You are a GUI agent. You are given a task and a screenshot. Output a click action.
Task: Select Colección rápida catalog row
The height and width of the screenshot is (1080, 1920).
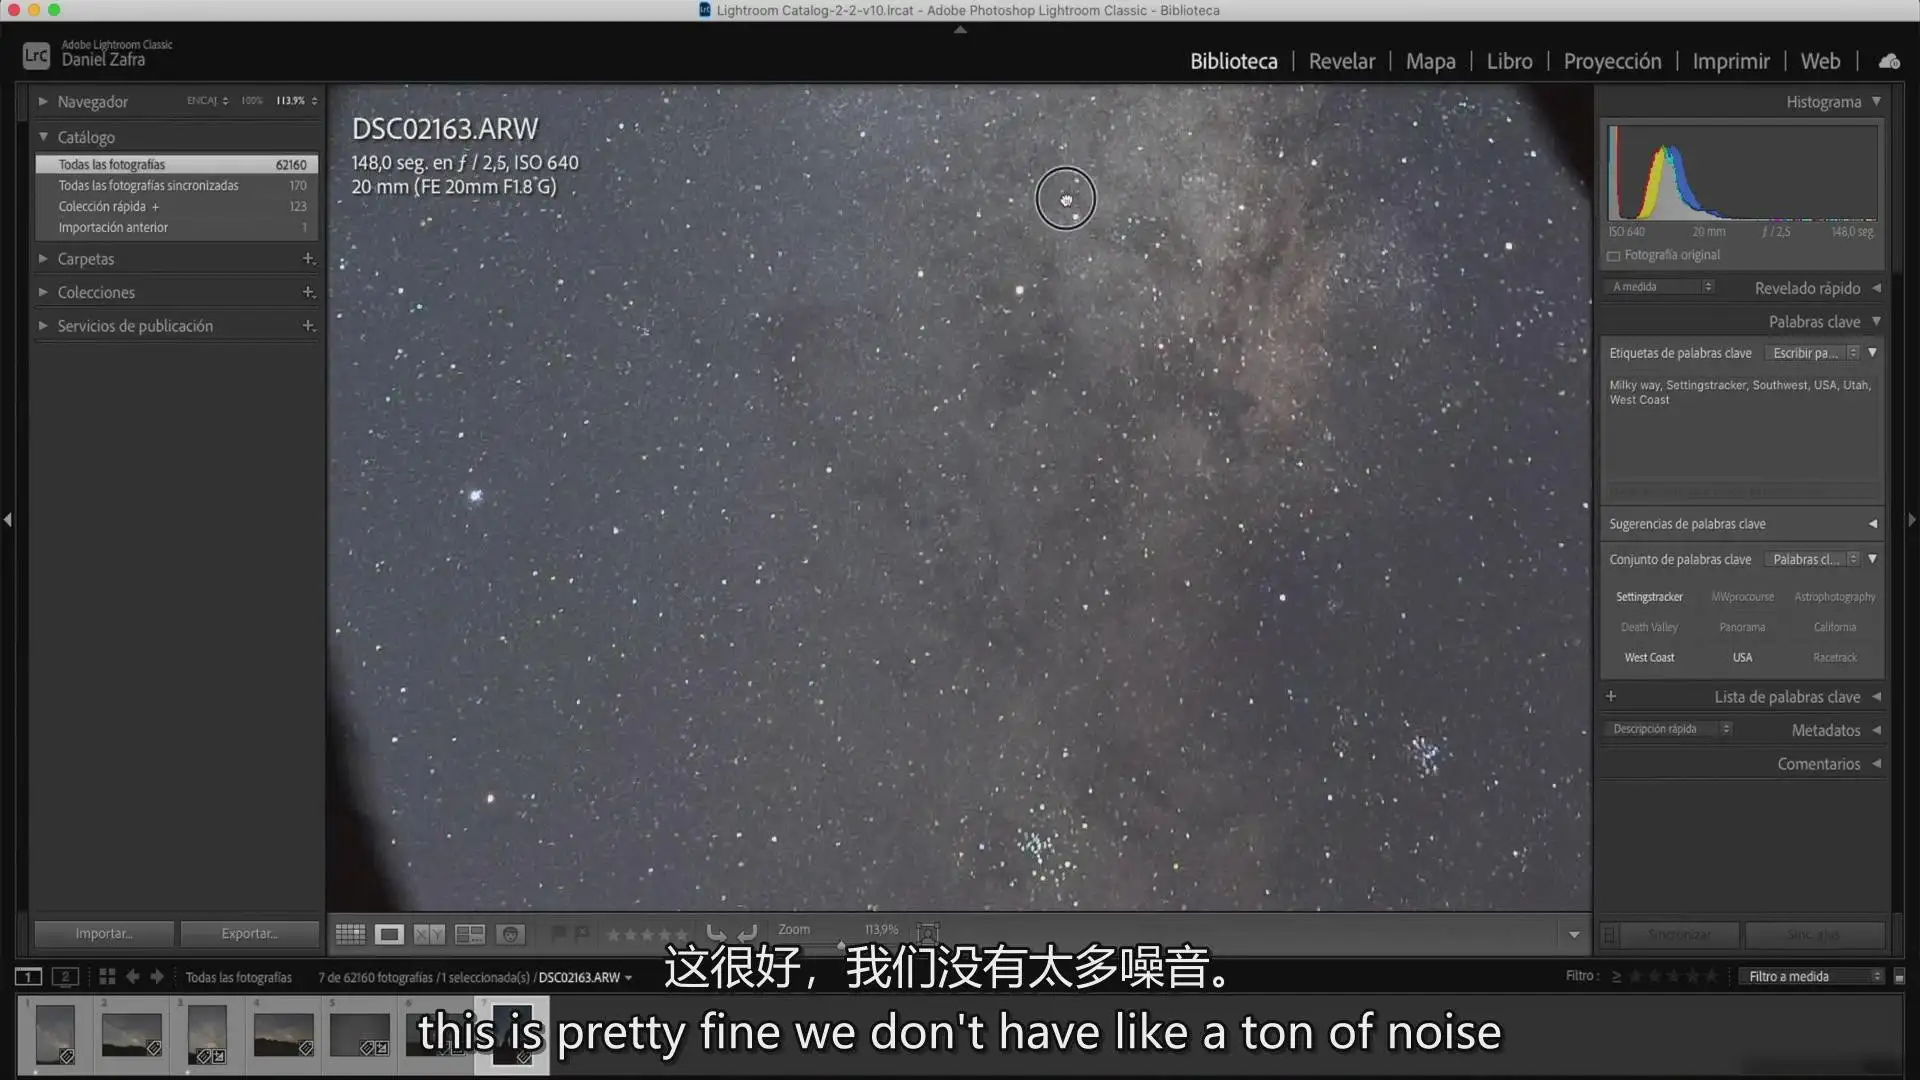pyautogui.click(x=177, y=207)
